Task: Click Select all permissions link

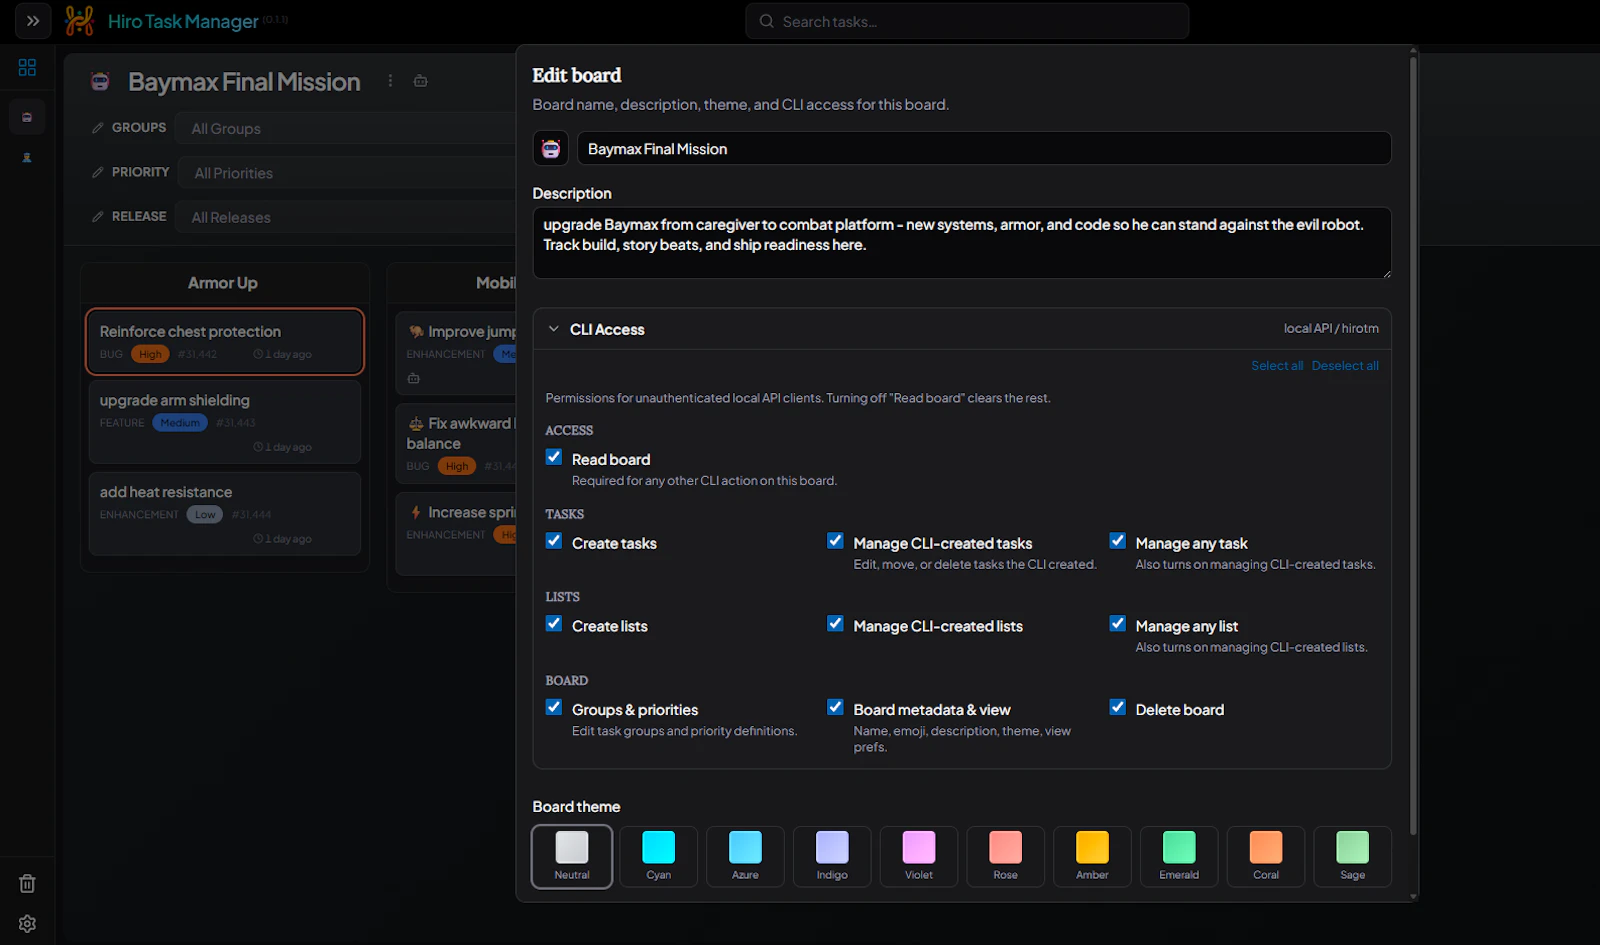Action: 1277,366
